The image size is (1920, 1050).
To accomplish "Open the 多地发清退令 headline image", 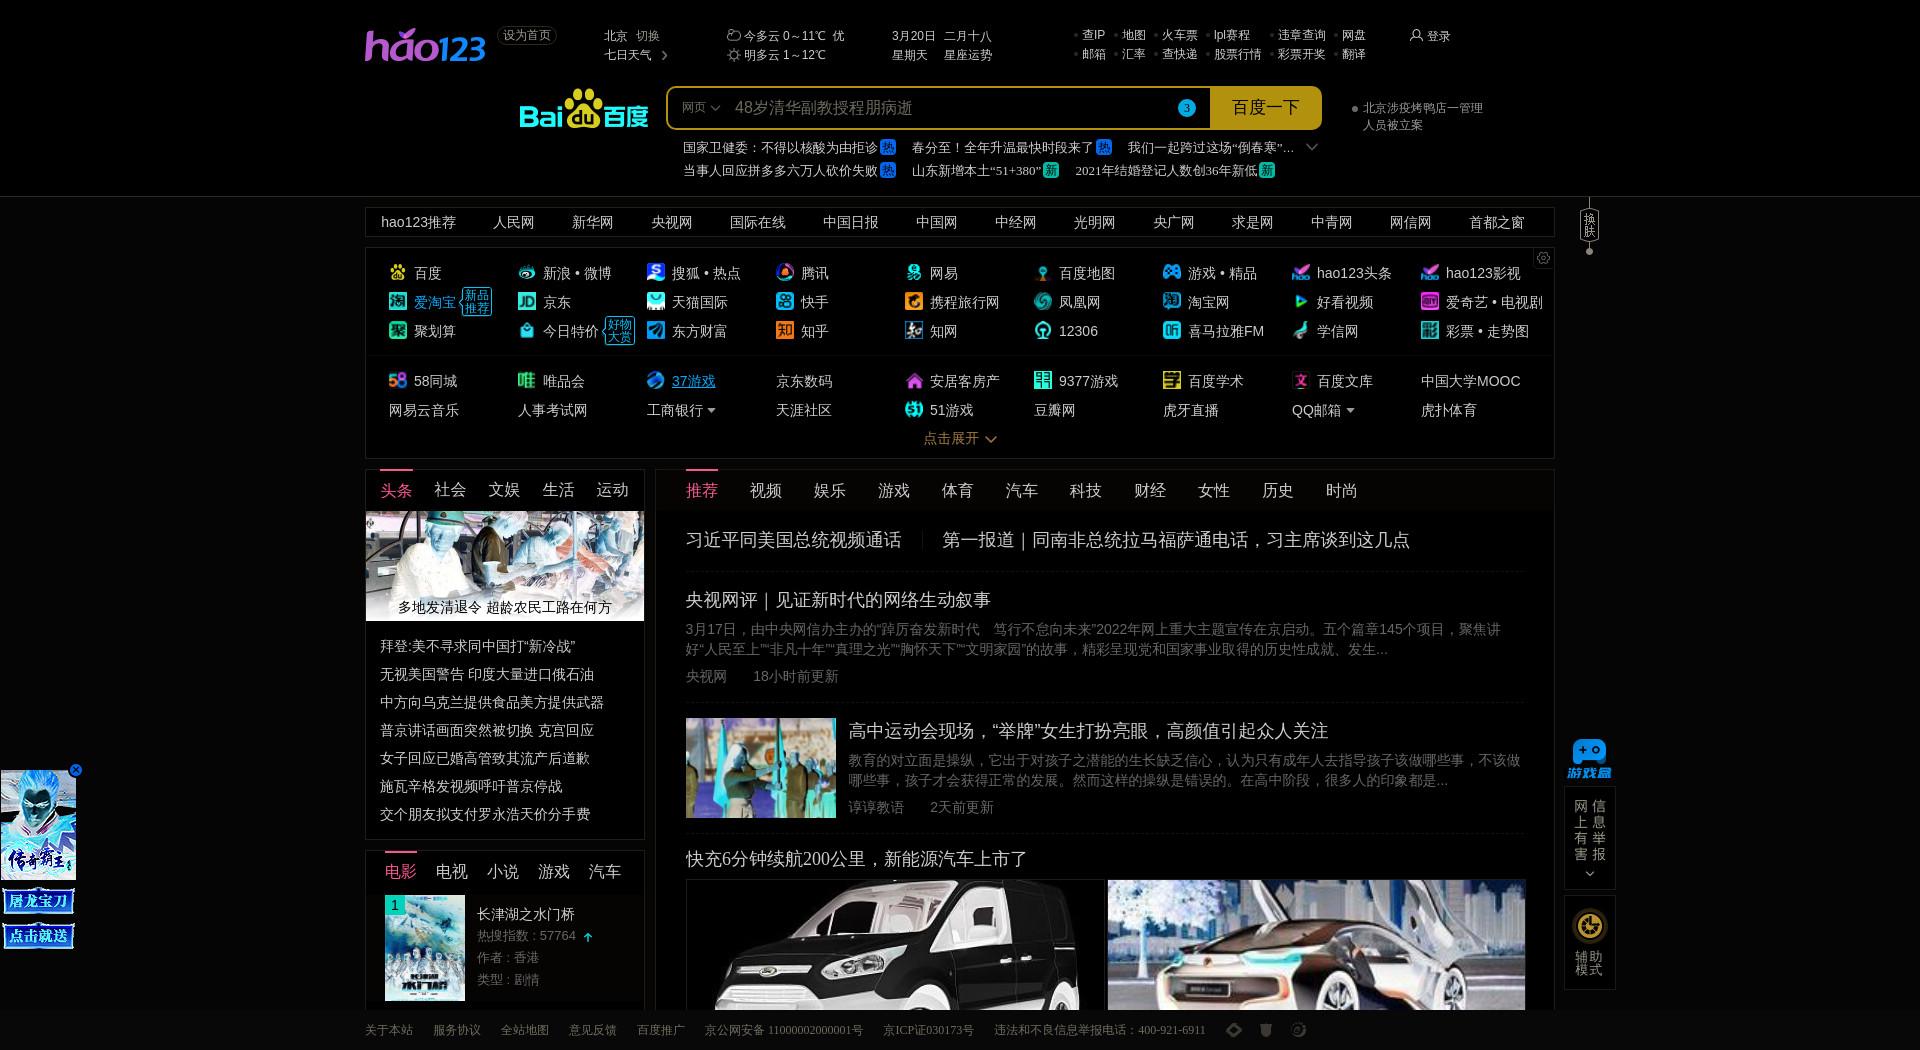I will [505, 566].
